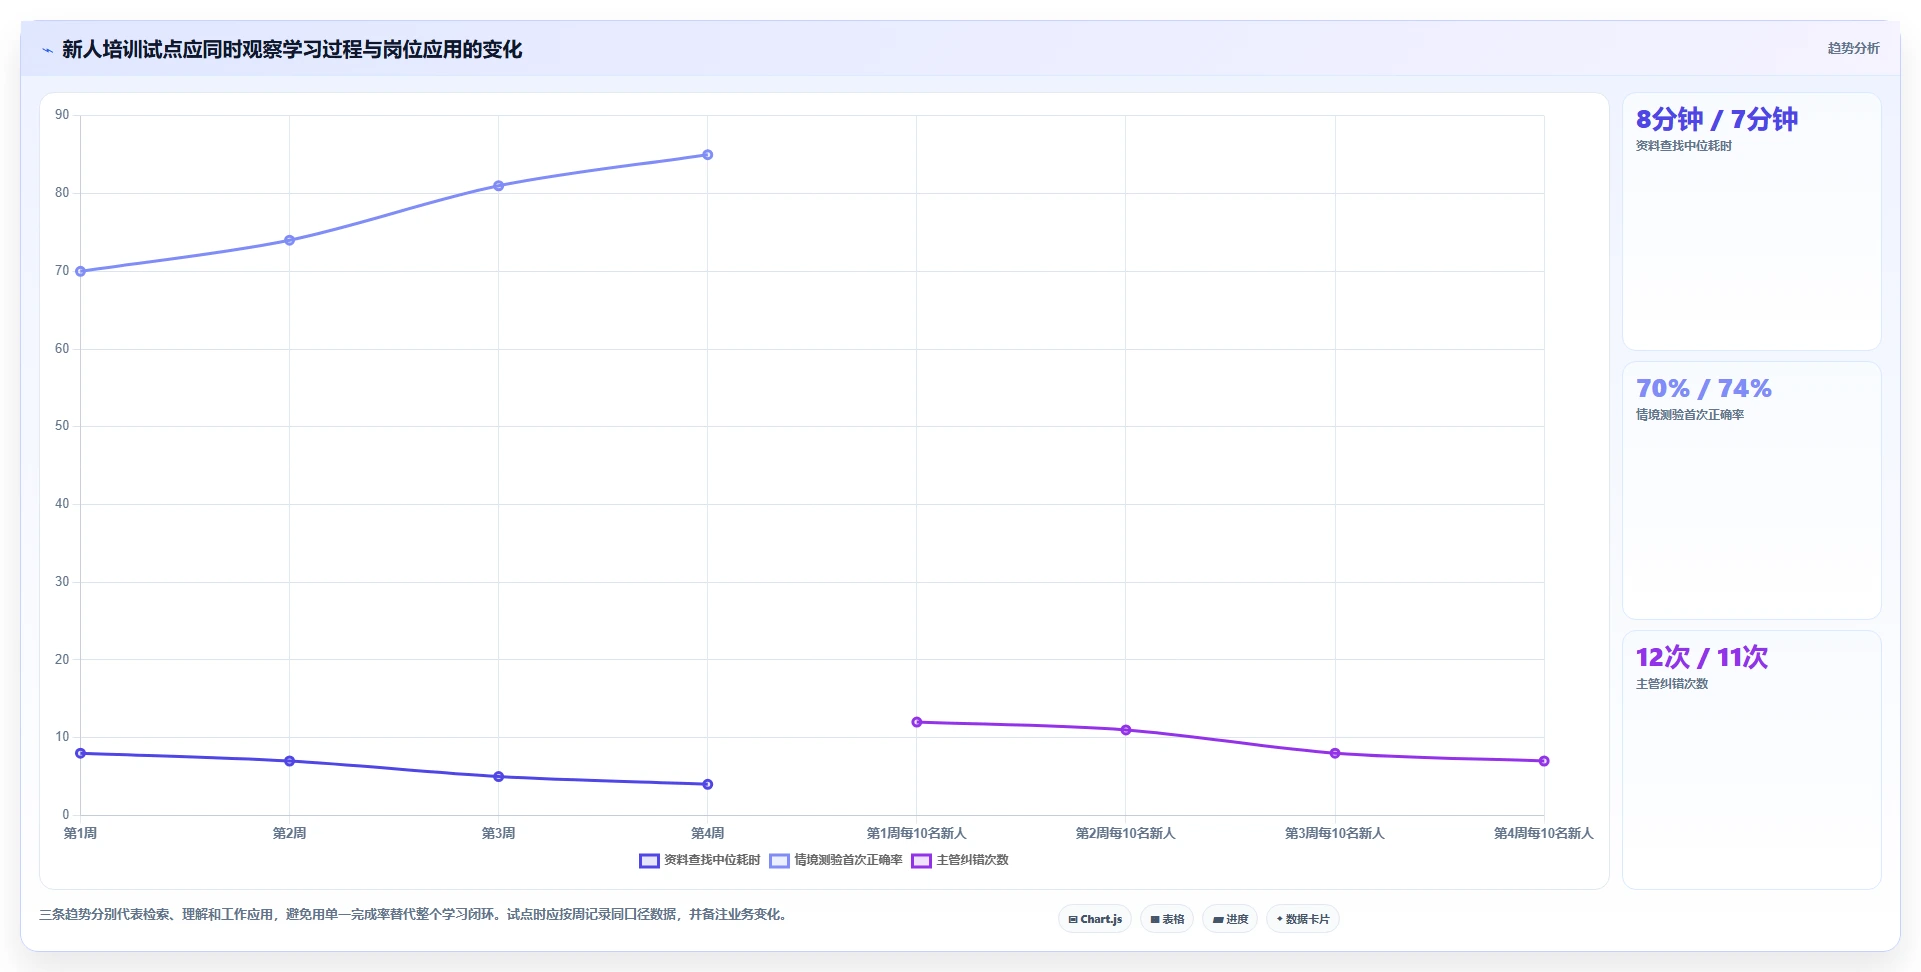
Task: Select the 表格 tag
Action: [1167, 919]
